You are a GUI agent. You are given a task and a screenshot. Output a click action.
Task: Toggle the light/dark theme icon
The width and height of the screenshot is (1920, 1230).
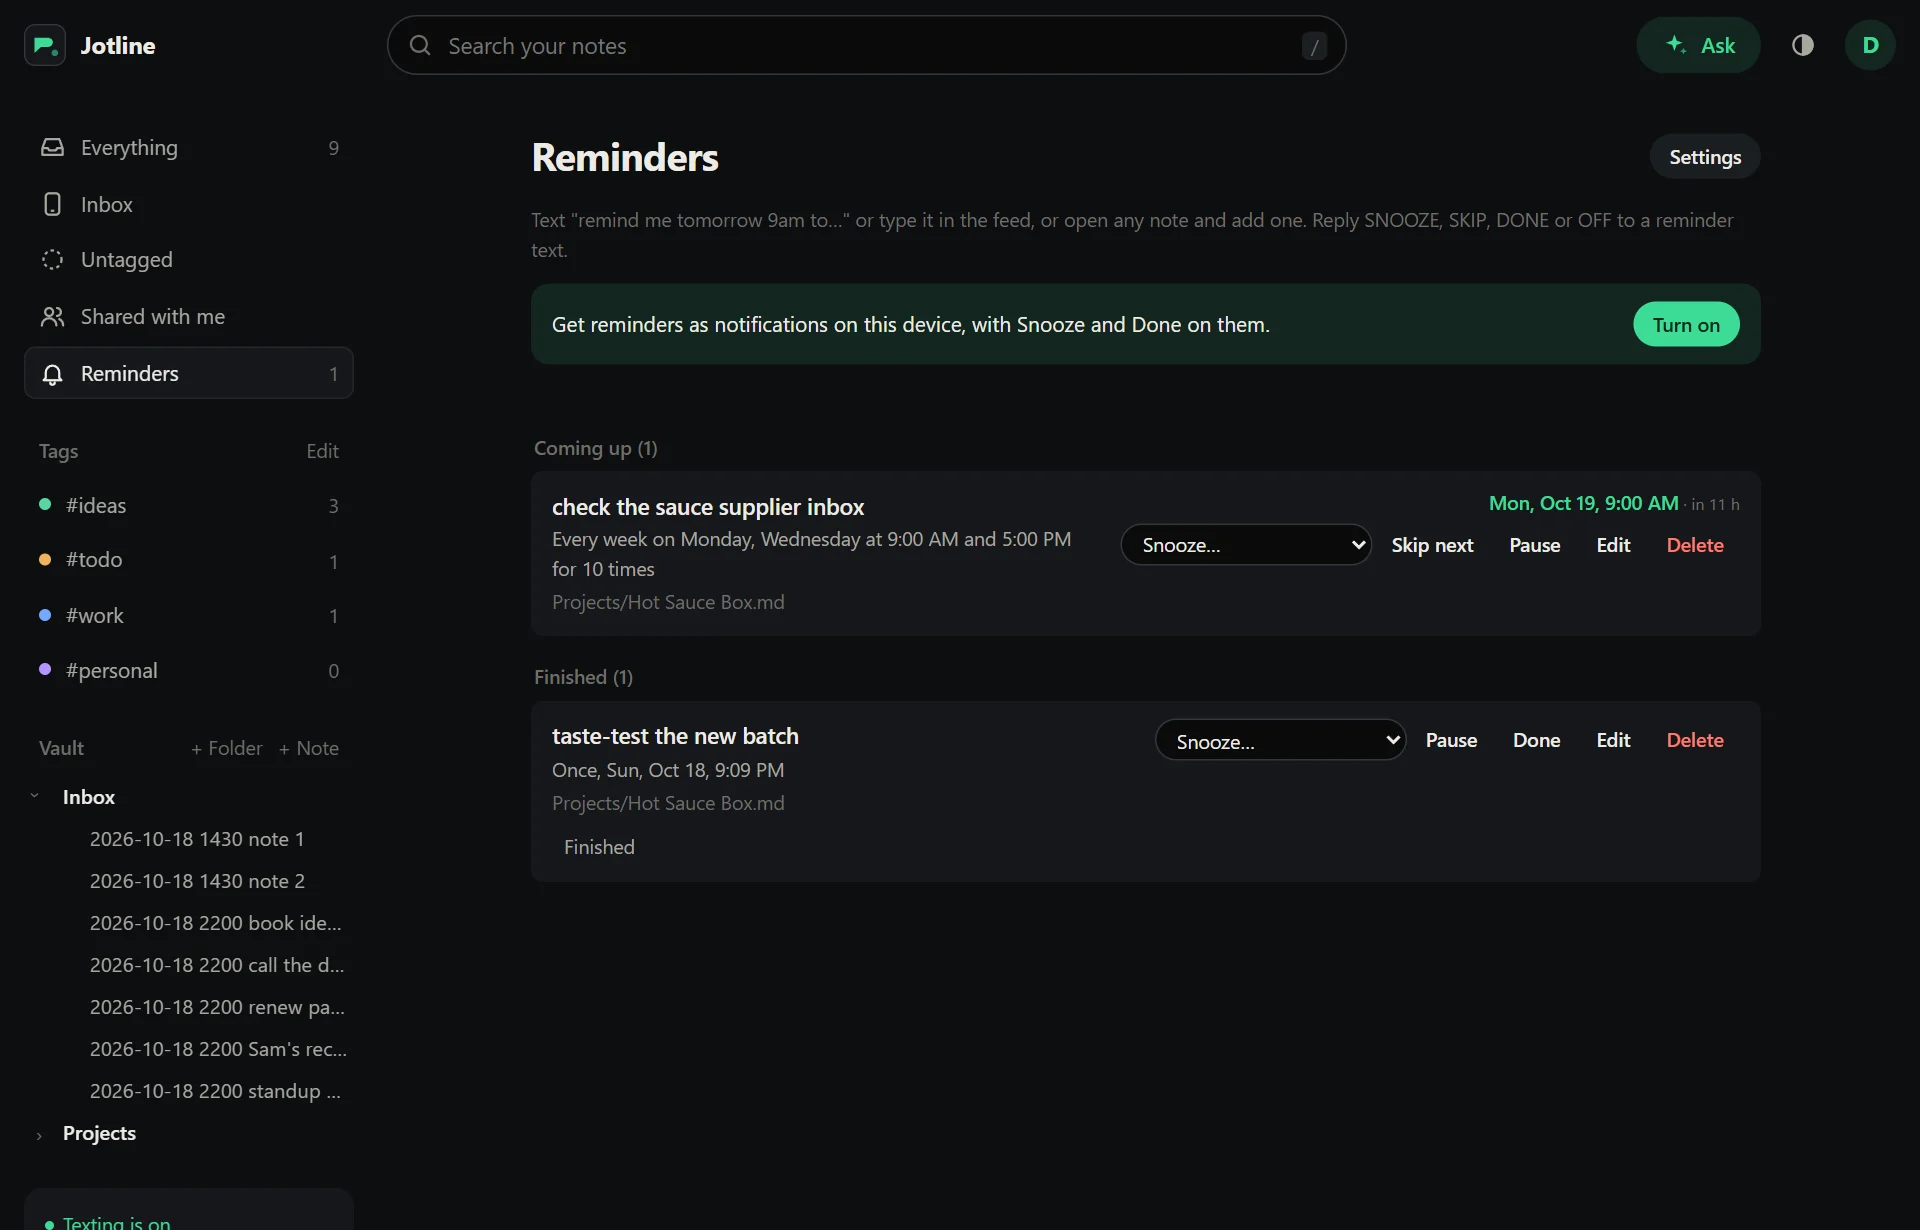[x=1802, y=45]
